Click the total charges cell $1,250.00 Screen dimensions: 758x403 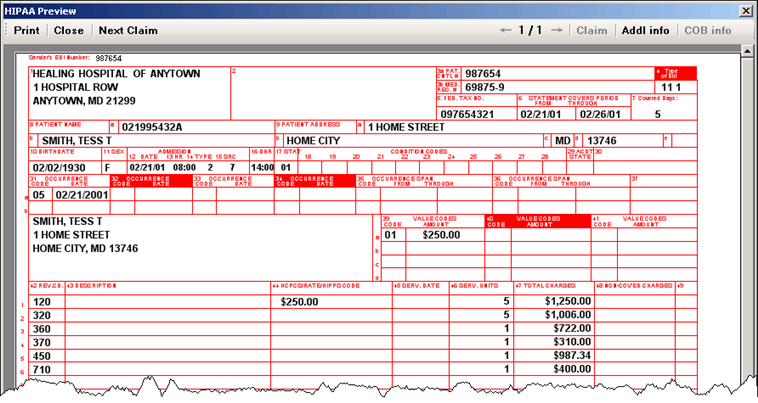(x=562, y=301)
